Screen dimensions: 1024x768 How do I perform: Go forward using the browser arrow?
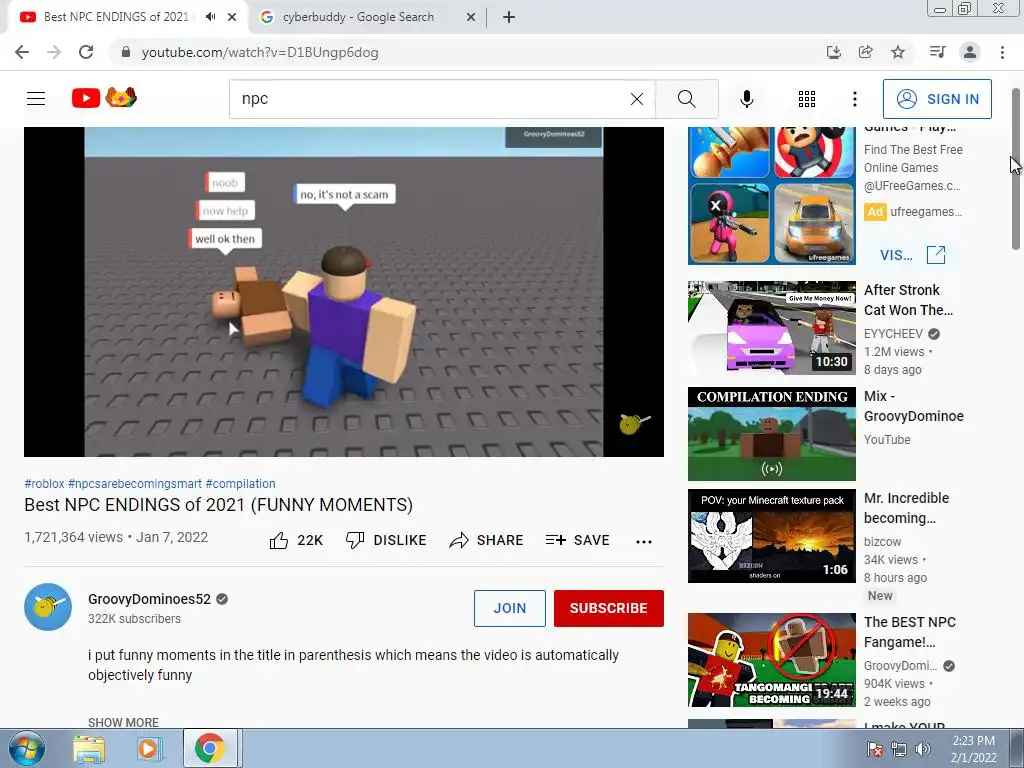click(x=54, y=52)
